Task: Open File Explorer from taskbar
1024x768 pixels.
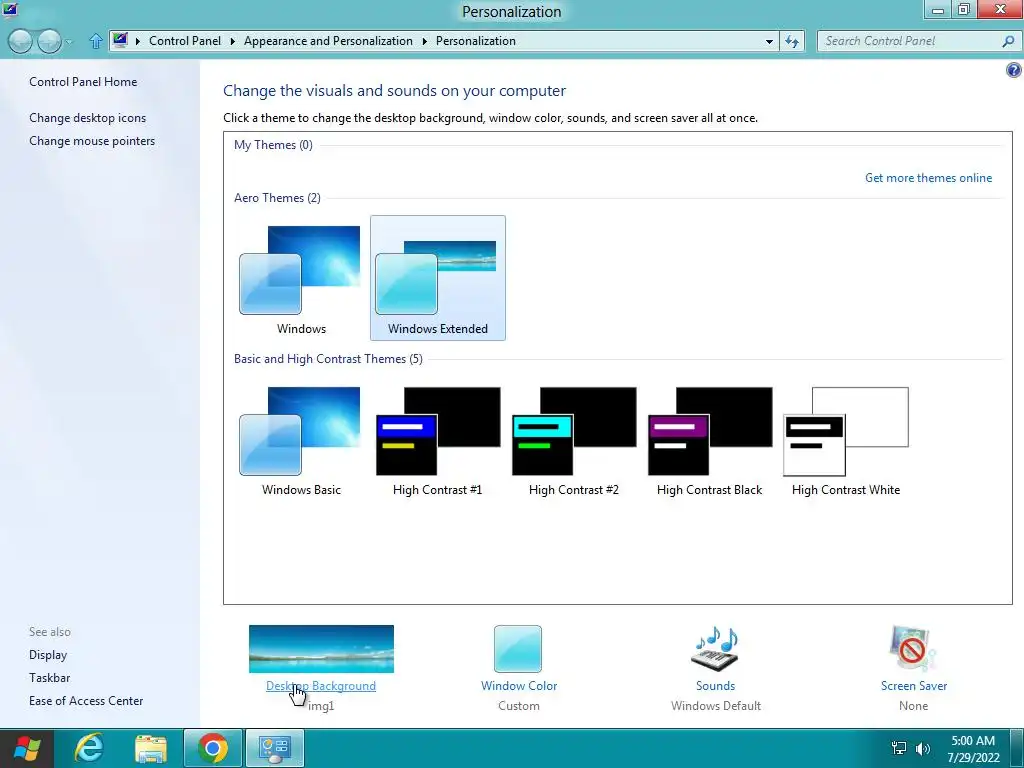Action: point(151,748)
